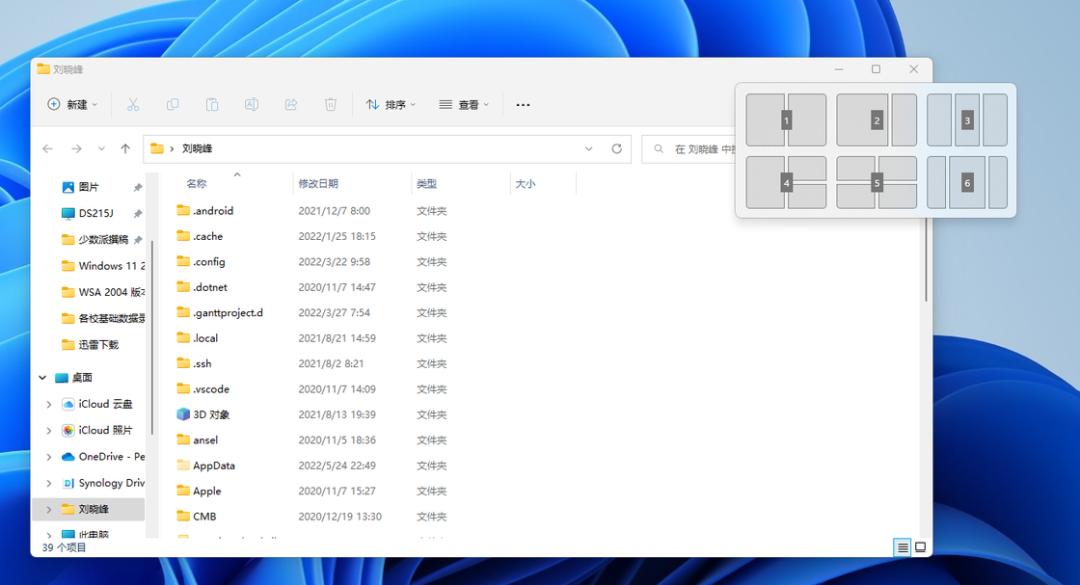Switch to large thumbnails view in status bar
Viewport: 1080px width, 585px height.
tap(921, 547)
